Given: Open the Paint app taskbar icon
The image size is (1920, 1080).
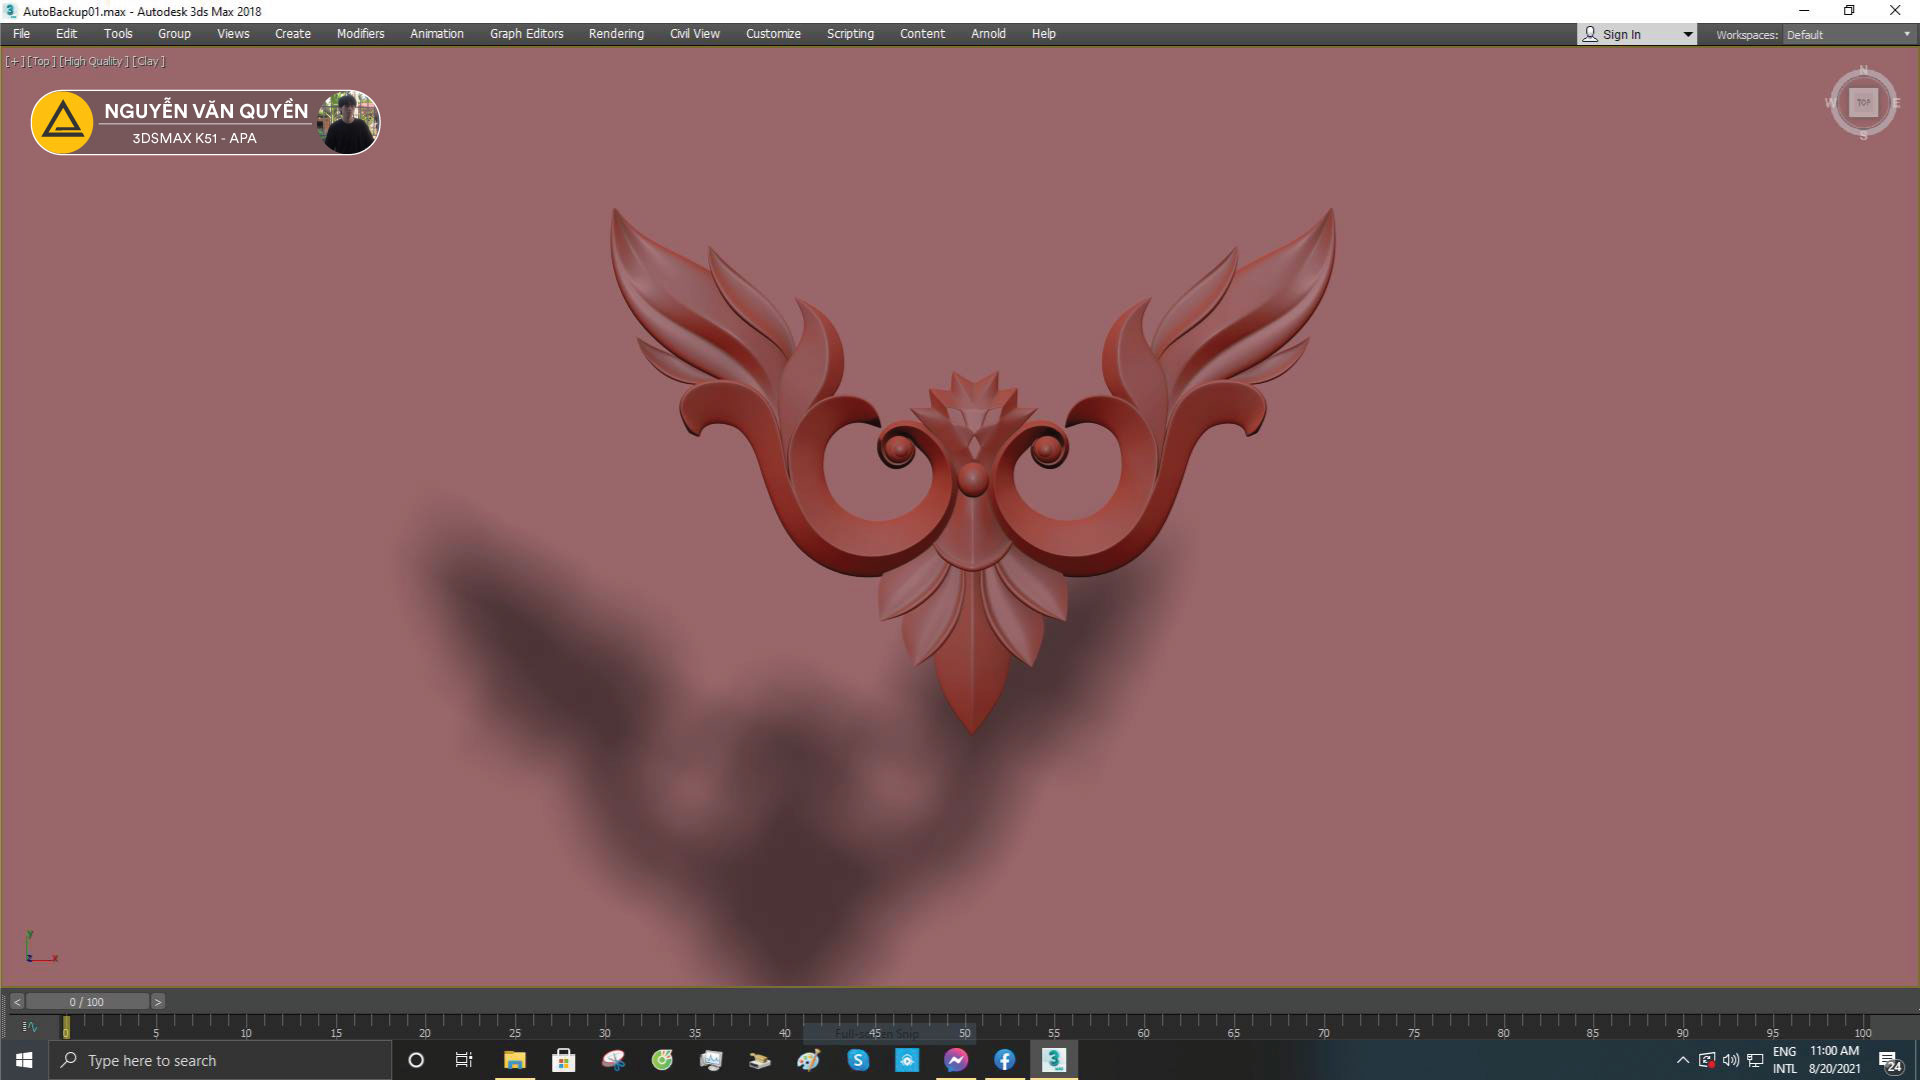Looking at the screenshot, I should [809, 1060].
